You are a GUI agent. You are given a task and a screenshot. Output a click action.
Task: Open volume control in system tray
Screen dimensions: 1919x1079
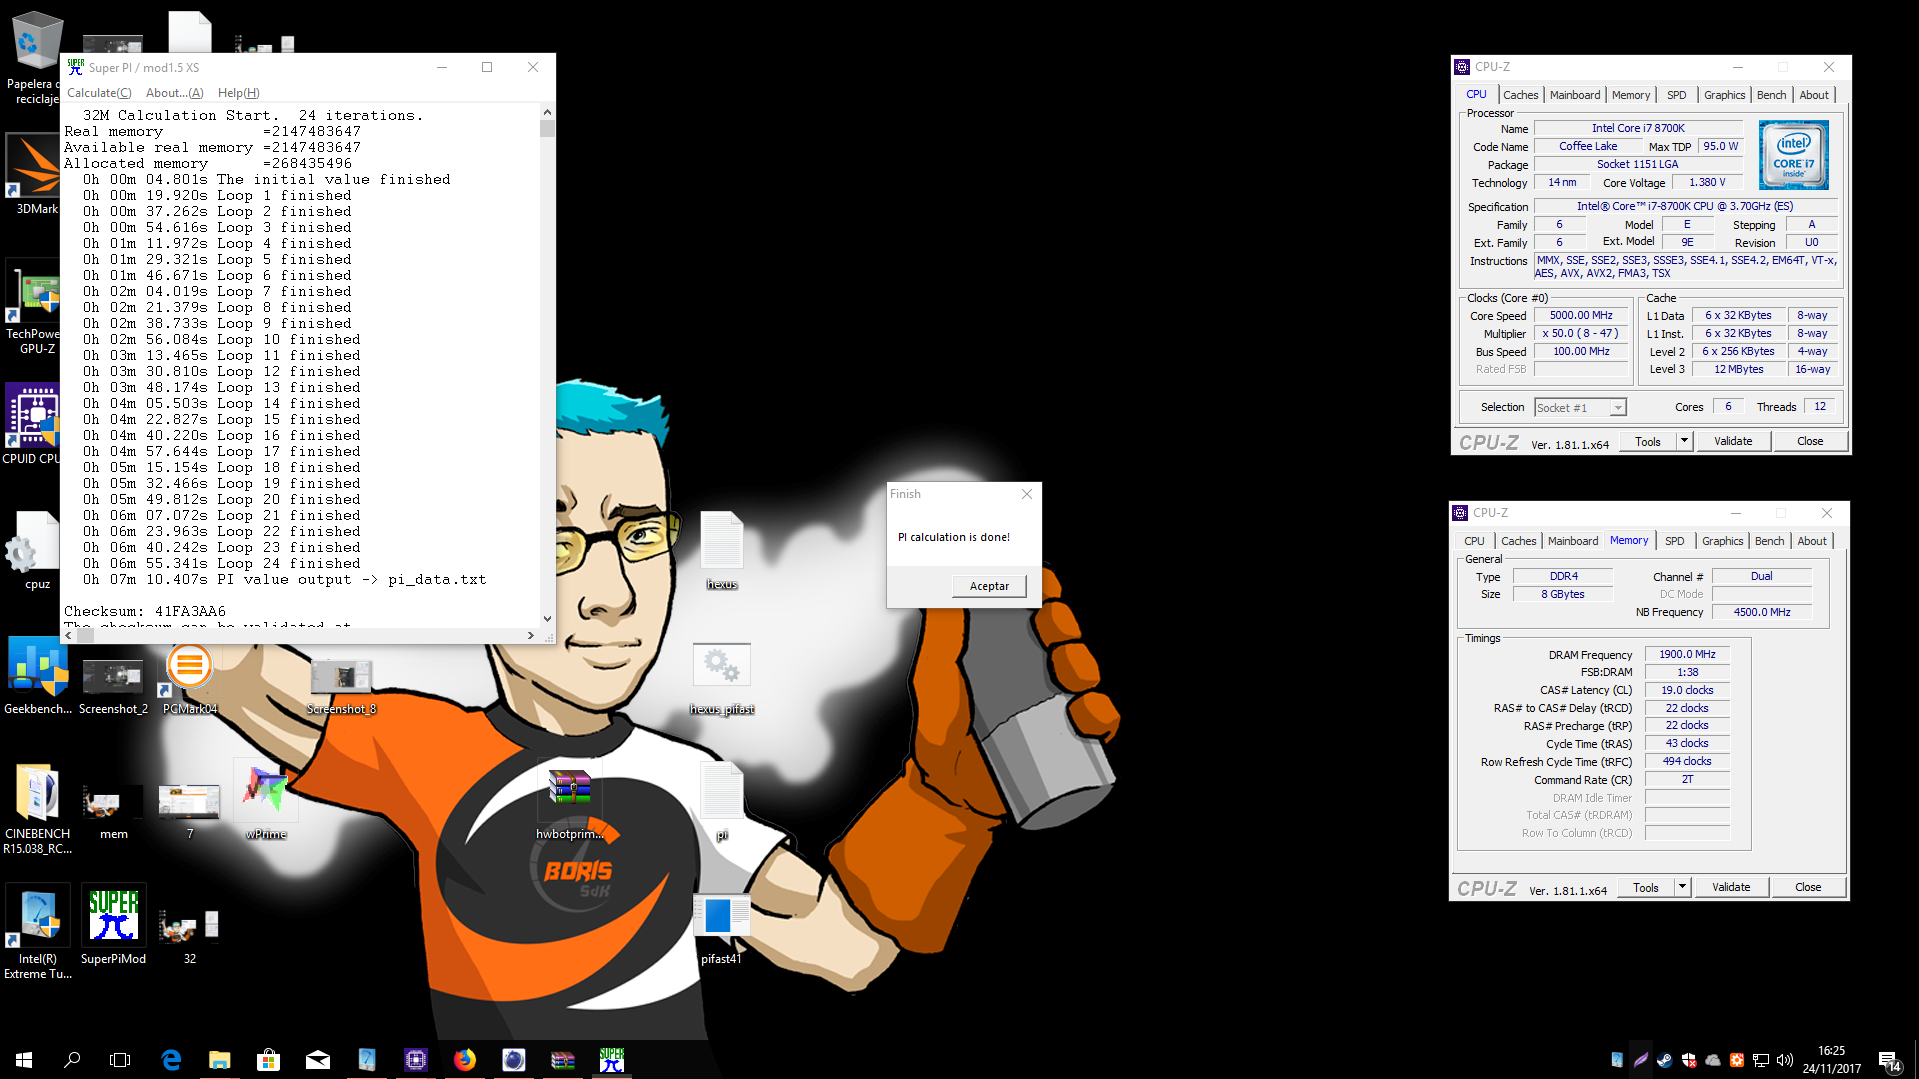pyautogui.click(x=1785, y=1060)
